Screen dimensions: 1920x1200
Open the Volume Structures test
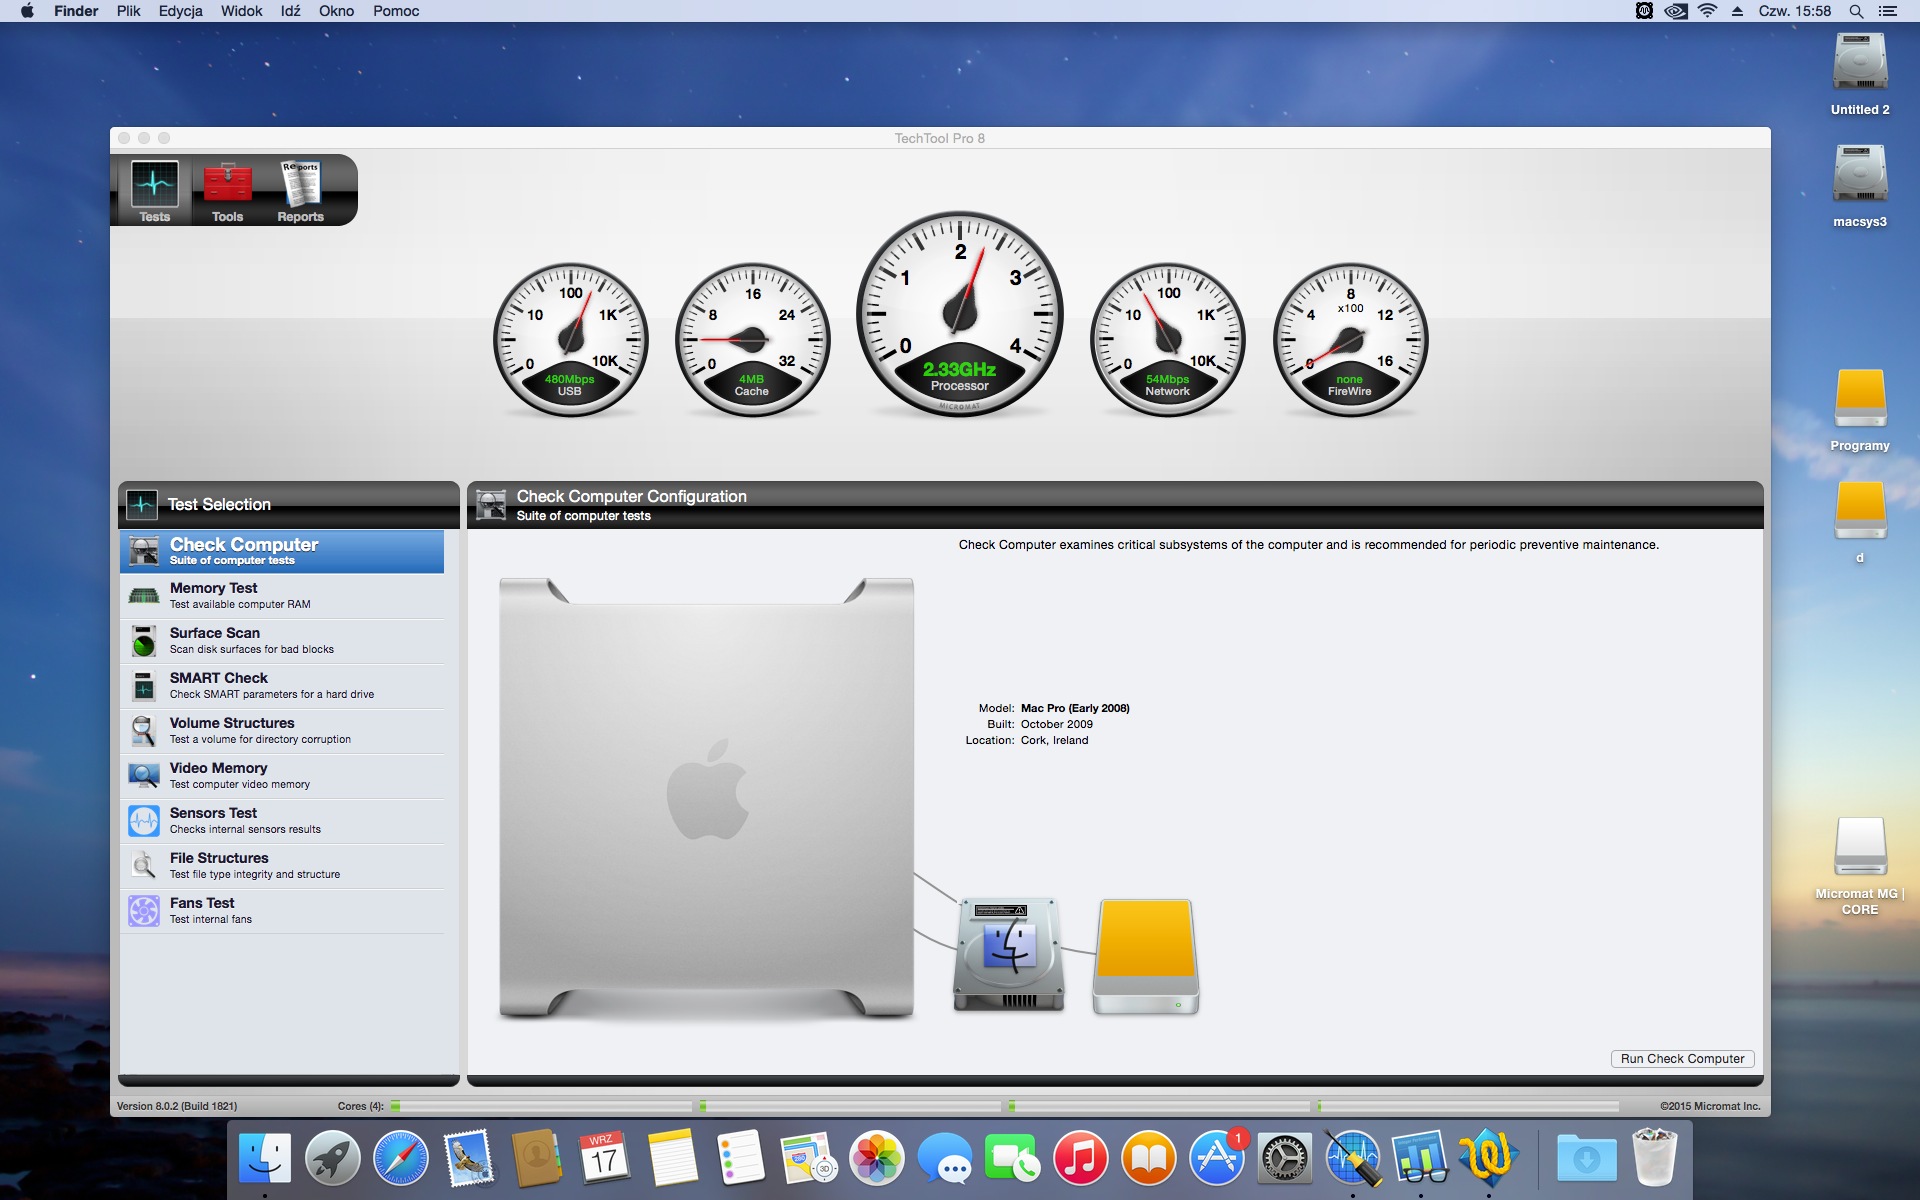tap(282, 731)
